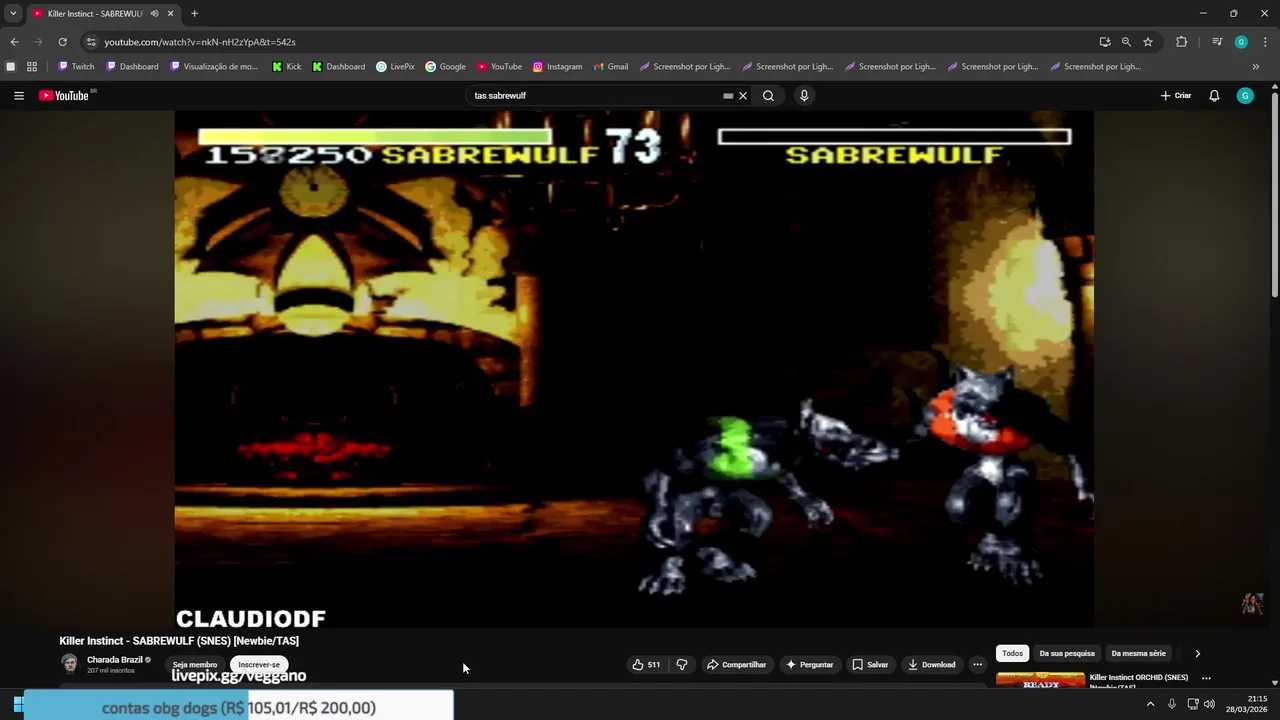This screenshot has width=1280, height=720.
Task: Open the Charada Brazil channel name
Action: [x=115, y=660]
